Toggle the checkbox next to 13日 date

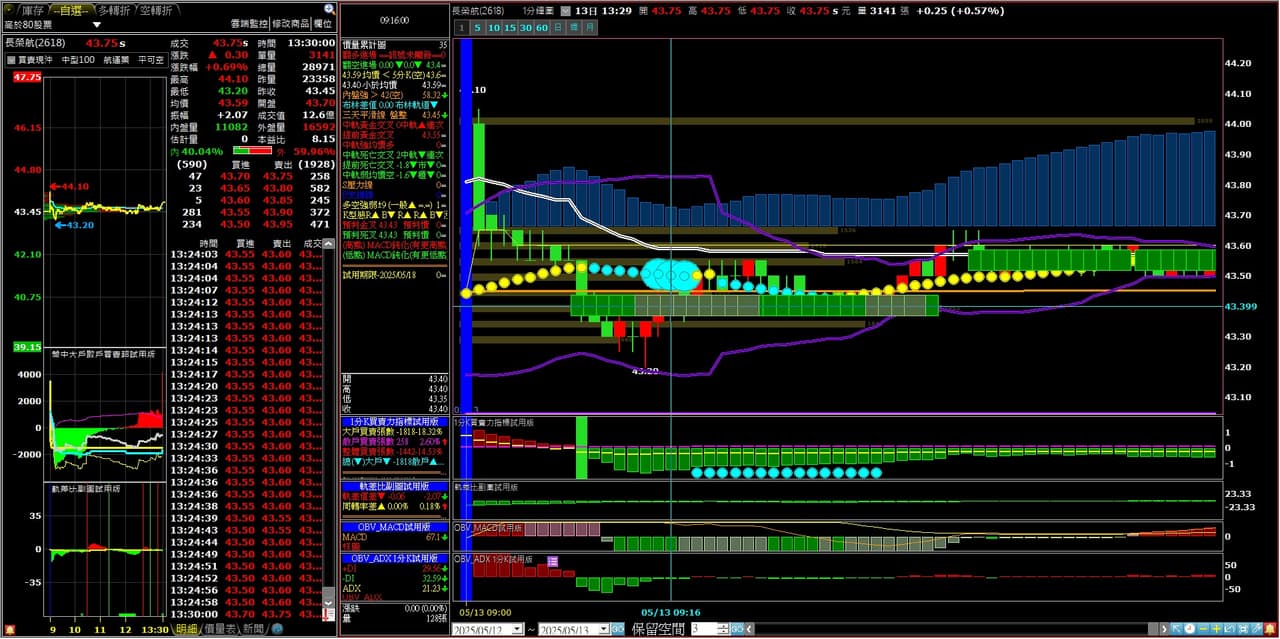(x=564, y=10)
